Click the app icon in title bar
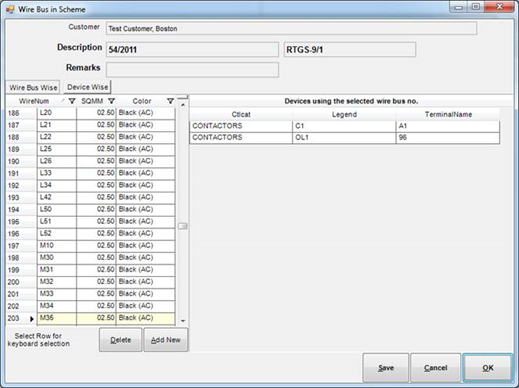Viewport: 519px width, 388px height. point(10,9)
